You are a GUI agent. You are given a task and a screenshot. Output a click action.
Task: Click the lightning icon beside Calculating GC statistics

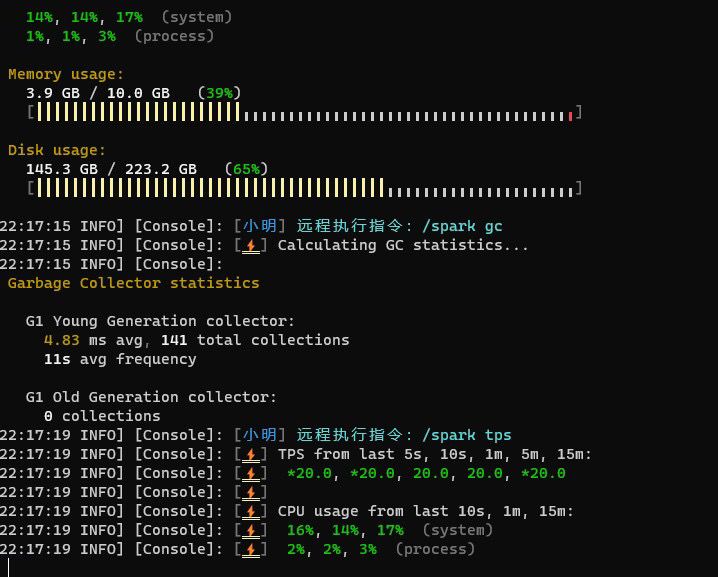point(251,245)
